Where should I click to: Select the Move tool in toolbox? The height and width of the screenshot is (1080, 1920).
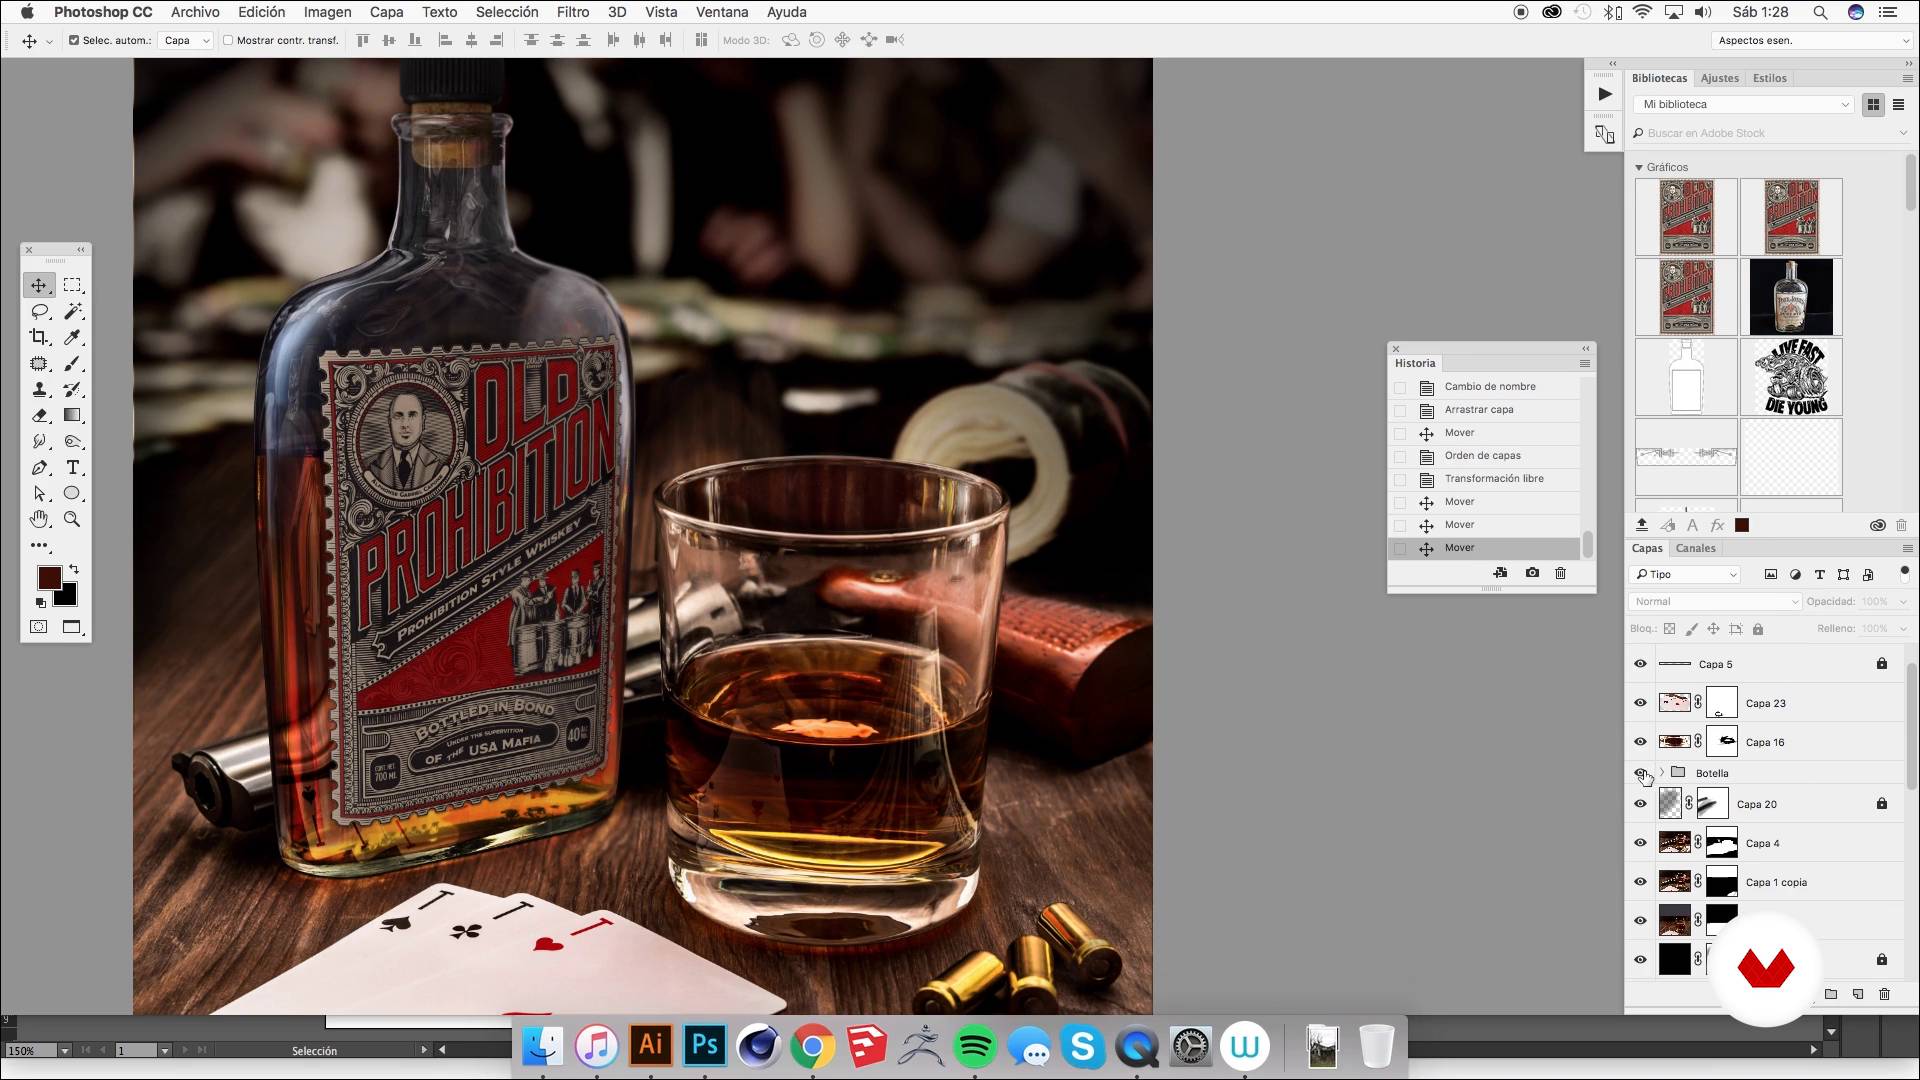39,286
